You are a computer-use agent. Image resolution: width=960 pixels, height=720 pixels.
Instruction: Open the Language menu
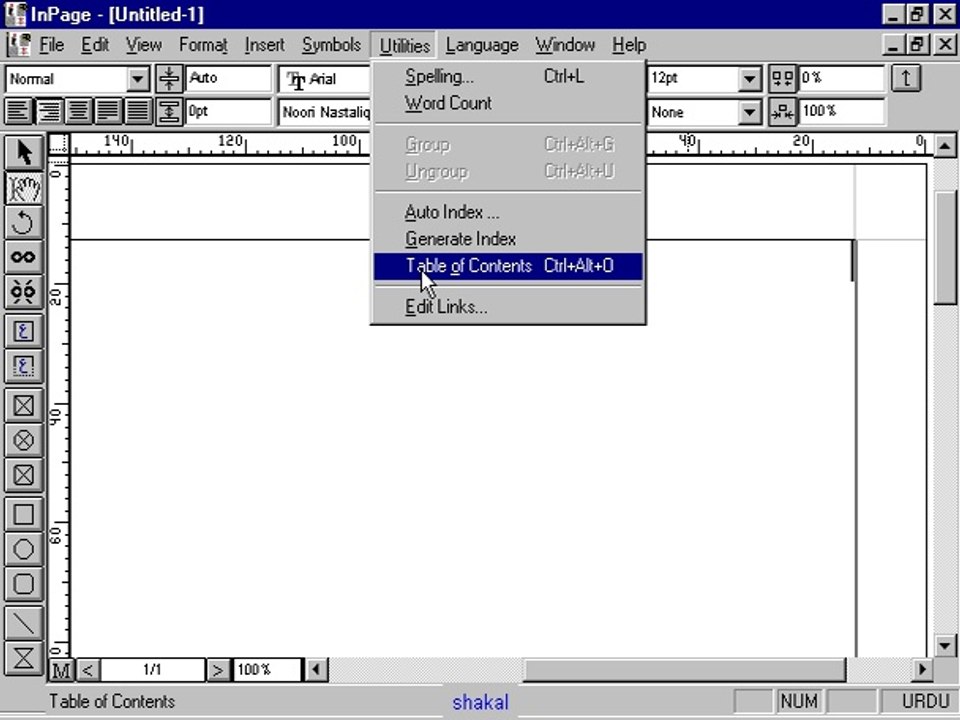pyautogui.click(x=482, y=45)
